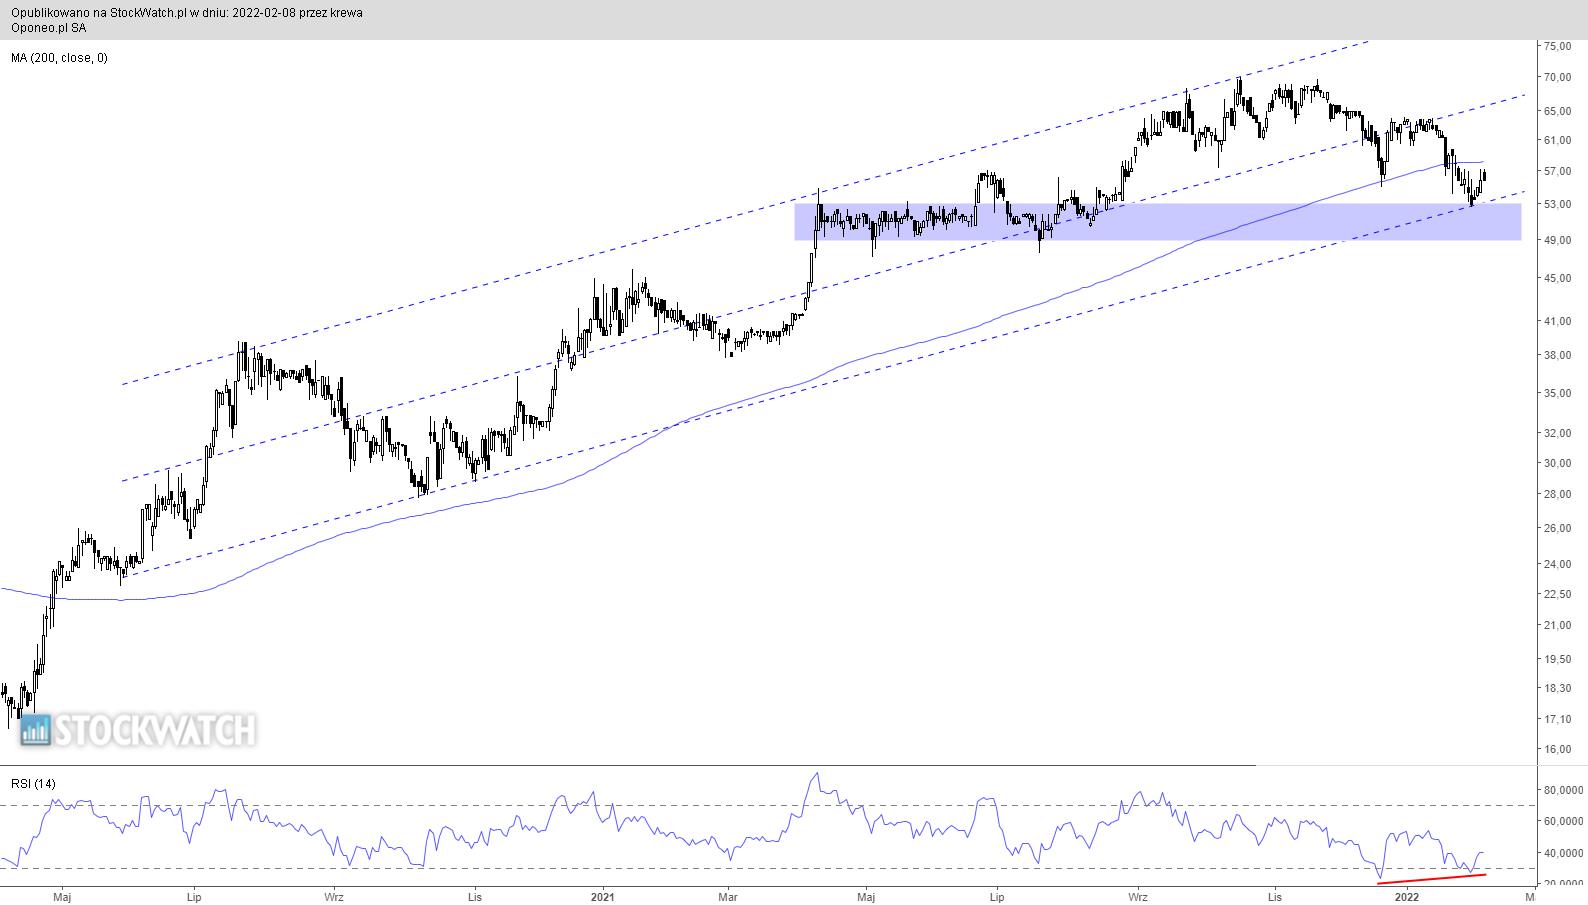This screenshot has width=1588, height=905.
Task: Click the RSI (14) indicator label
Action: tap(33, 784)
